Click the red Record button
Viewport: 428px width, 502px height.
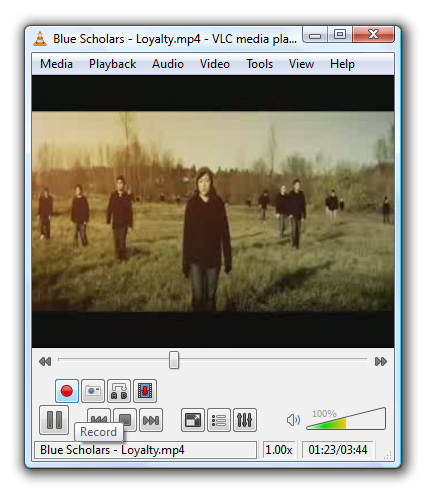click(67, 391)
